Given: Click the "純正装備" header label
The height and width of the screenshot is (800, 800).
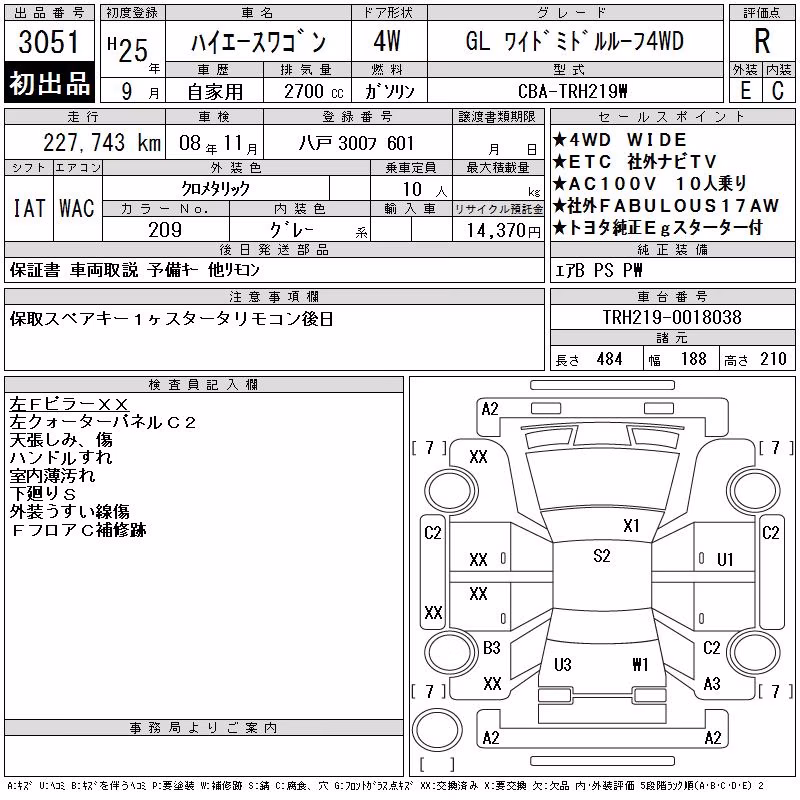Looking at the screenshot, I should 672,250.
